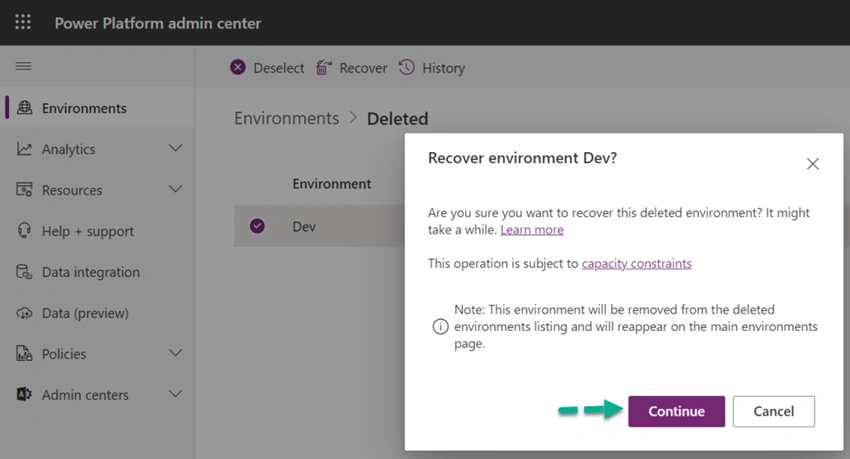Click the Deselect X icon
Image resolution: width=850 pixels, height=459 pixels.
tap(237, 67)
